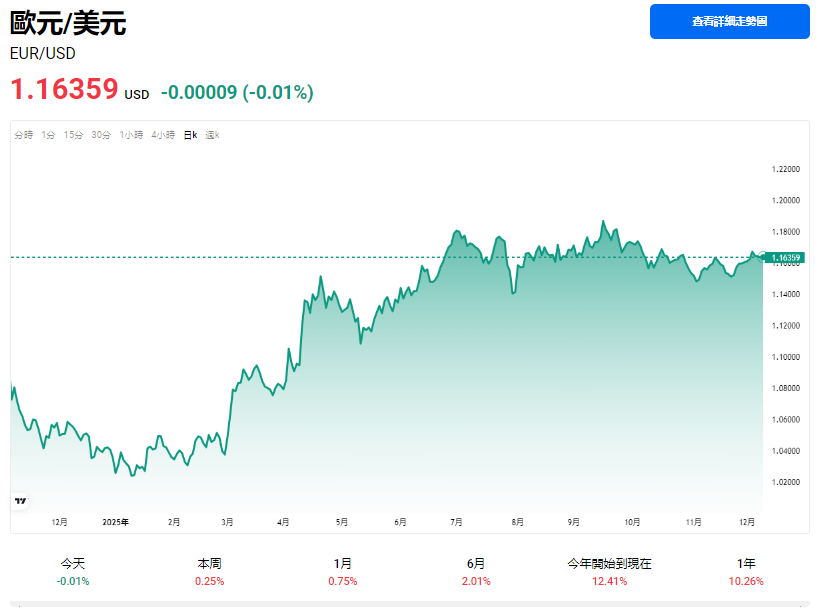The height and width of the screenshot is (613, 824).
Task: Show 今天 performance range
Action: (73, 572)
